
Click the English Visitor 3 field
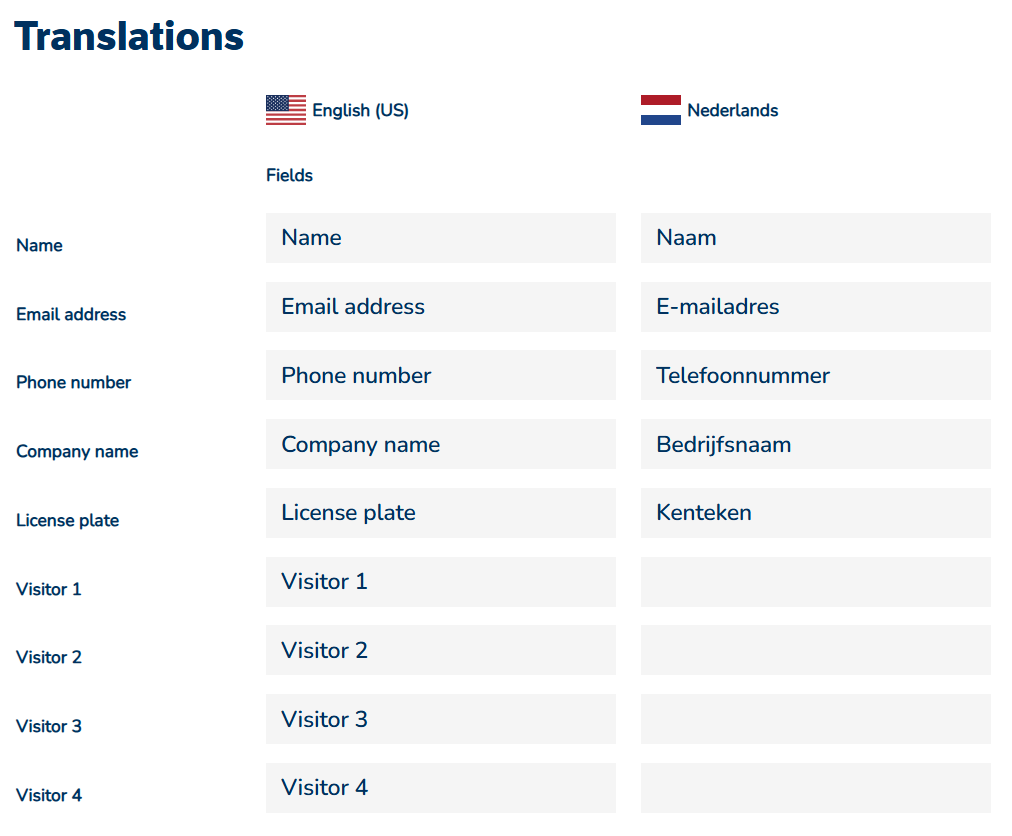[x=440, y=719]
